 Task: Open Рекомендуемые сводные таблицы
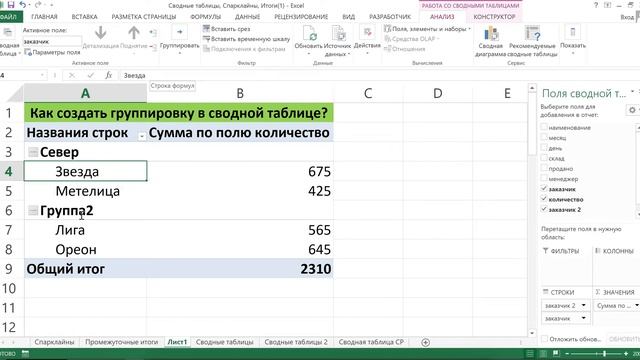click(532, 34)
